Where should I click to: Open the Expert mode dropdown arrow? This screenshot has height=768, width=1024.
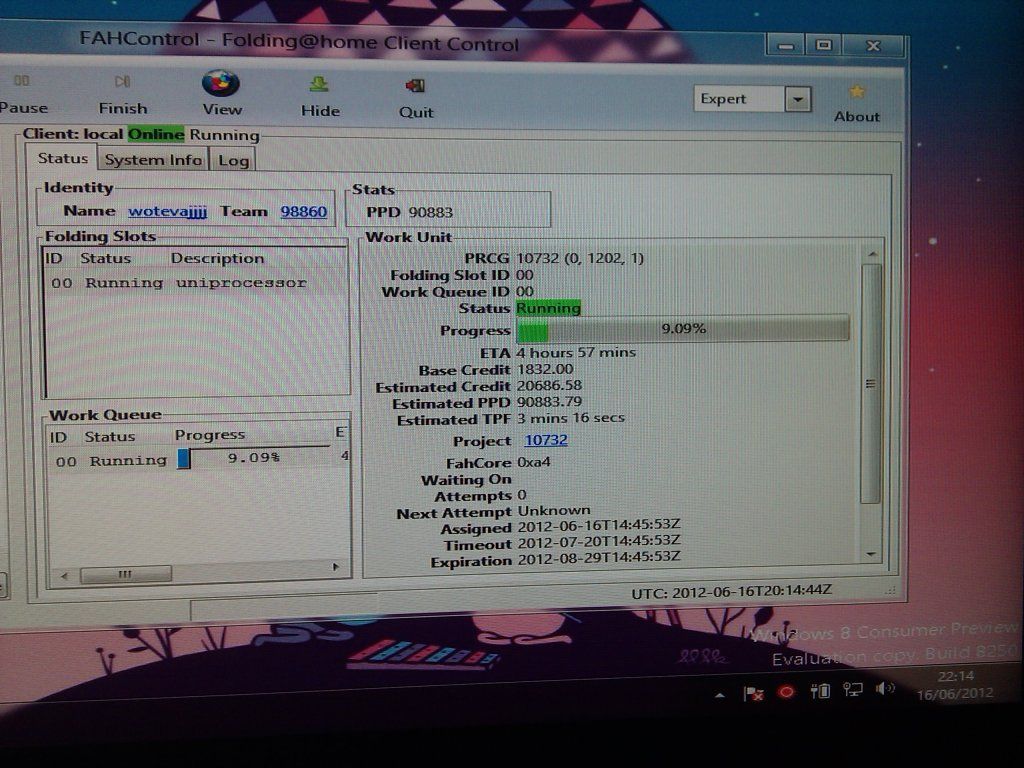click(797, 100)
